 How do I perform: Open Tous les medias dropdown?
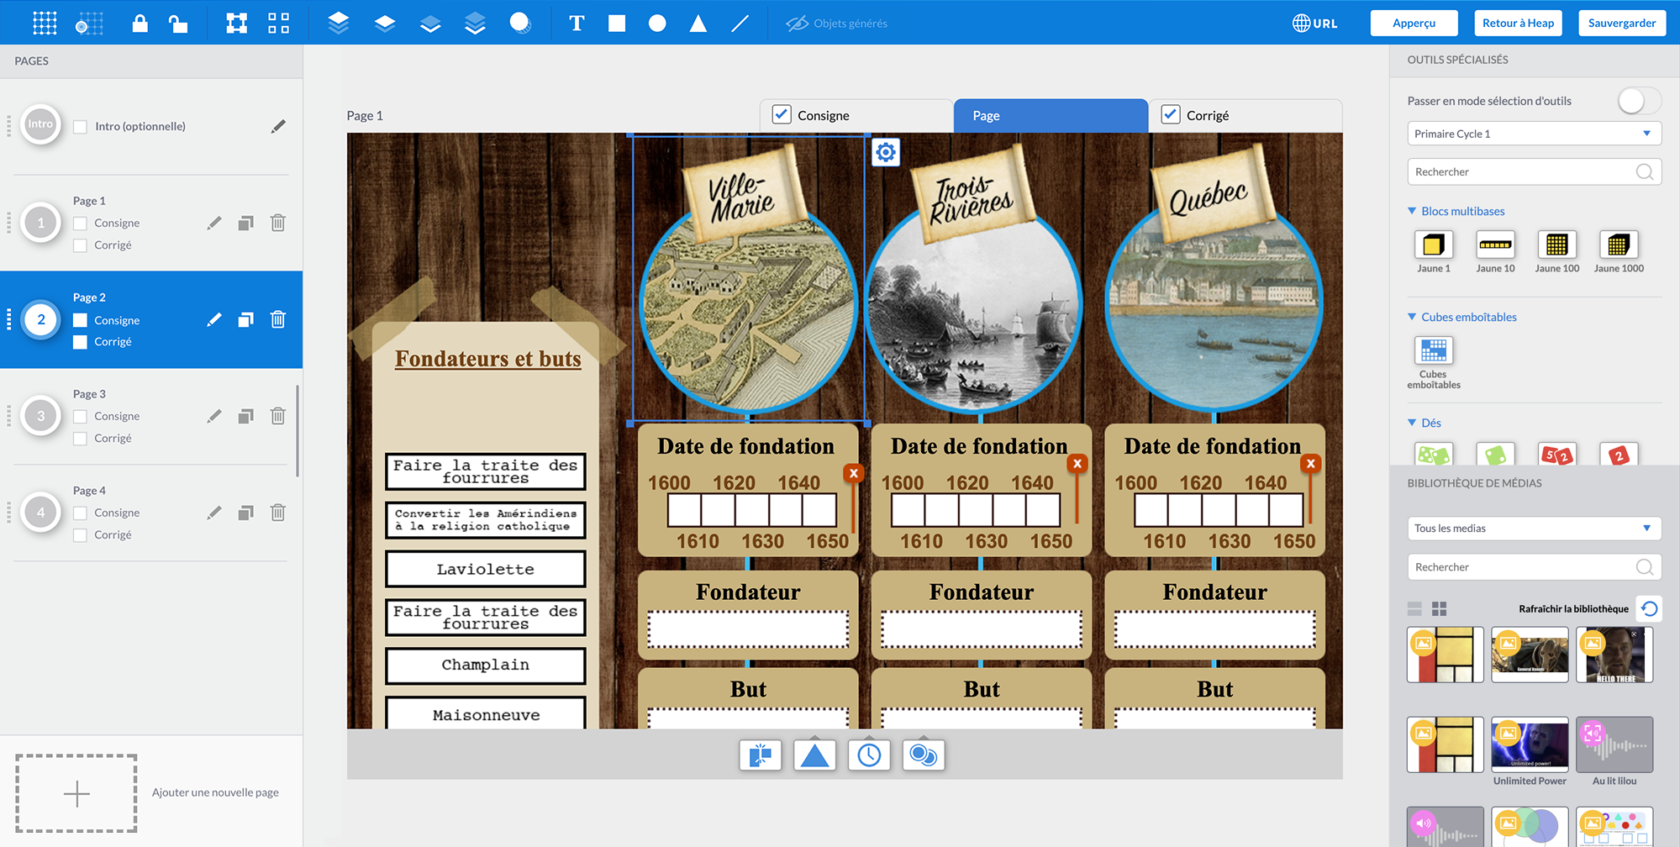pyautogui.click(x=1533, y=528)
